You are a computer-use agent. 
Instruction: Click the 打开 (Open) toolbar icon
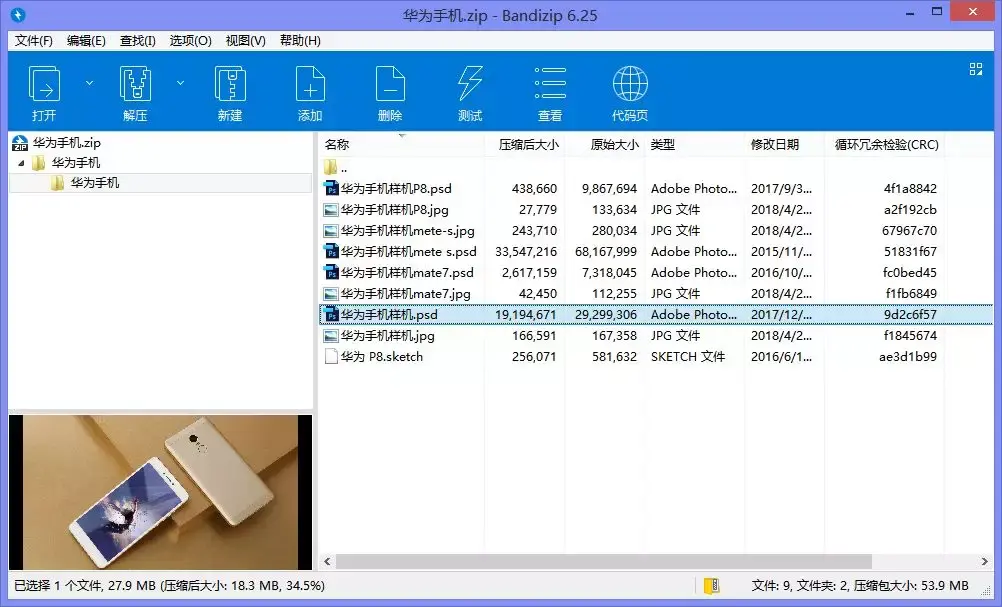click(44, 84)
